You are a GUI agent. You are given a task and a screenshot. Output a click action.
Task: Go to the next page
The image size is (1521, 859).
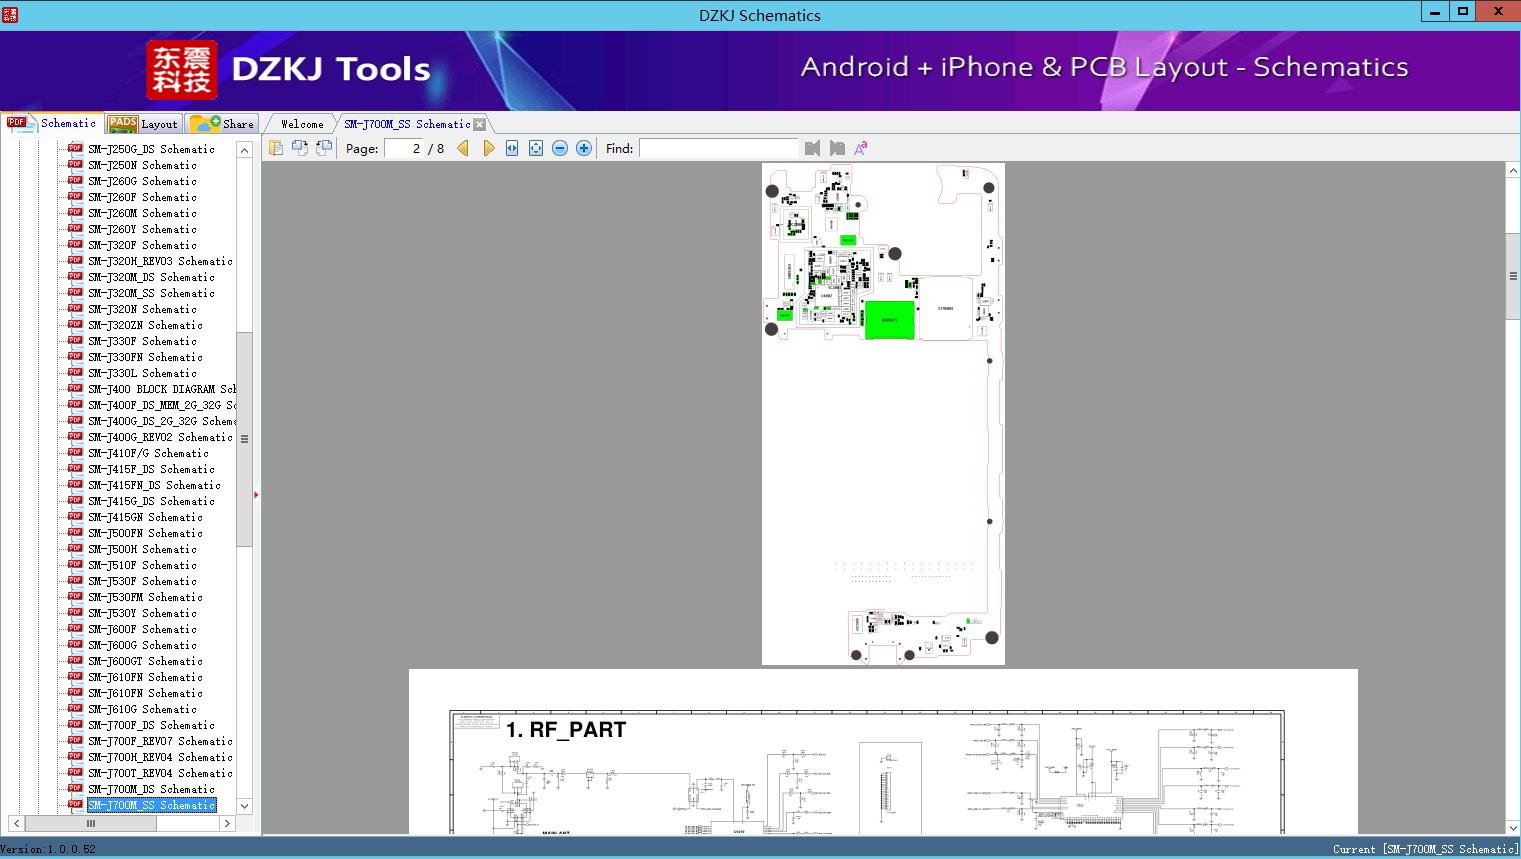[488, 148]
